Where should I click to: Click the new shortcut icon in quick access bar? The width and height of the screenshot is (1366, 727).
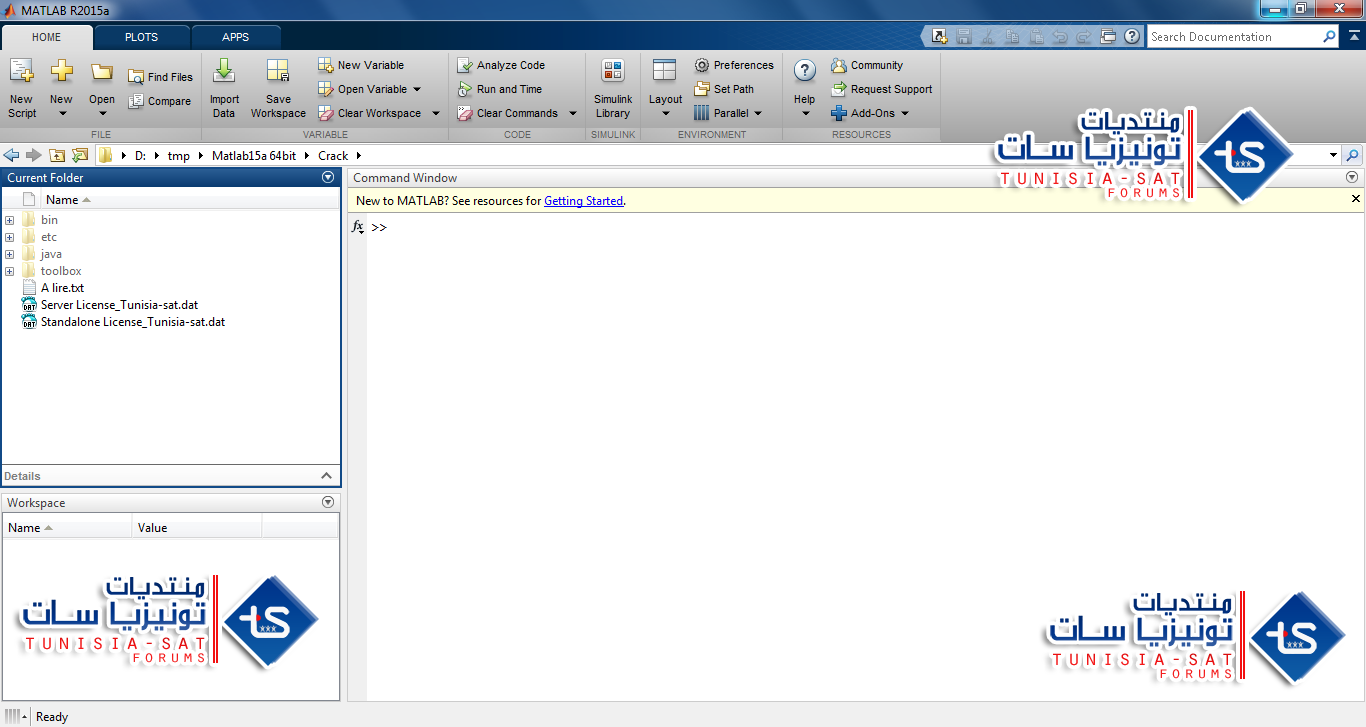pyautogui.click(x=939, y=36)
